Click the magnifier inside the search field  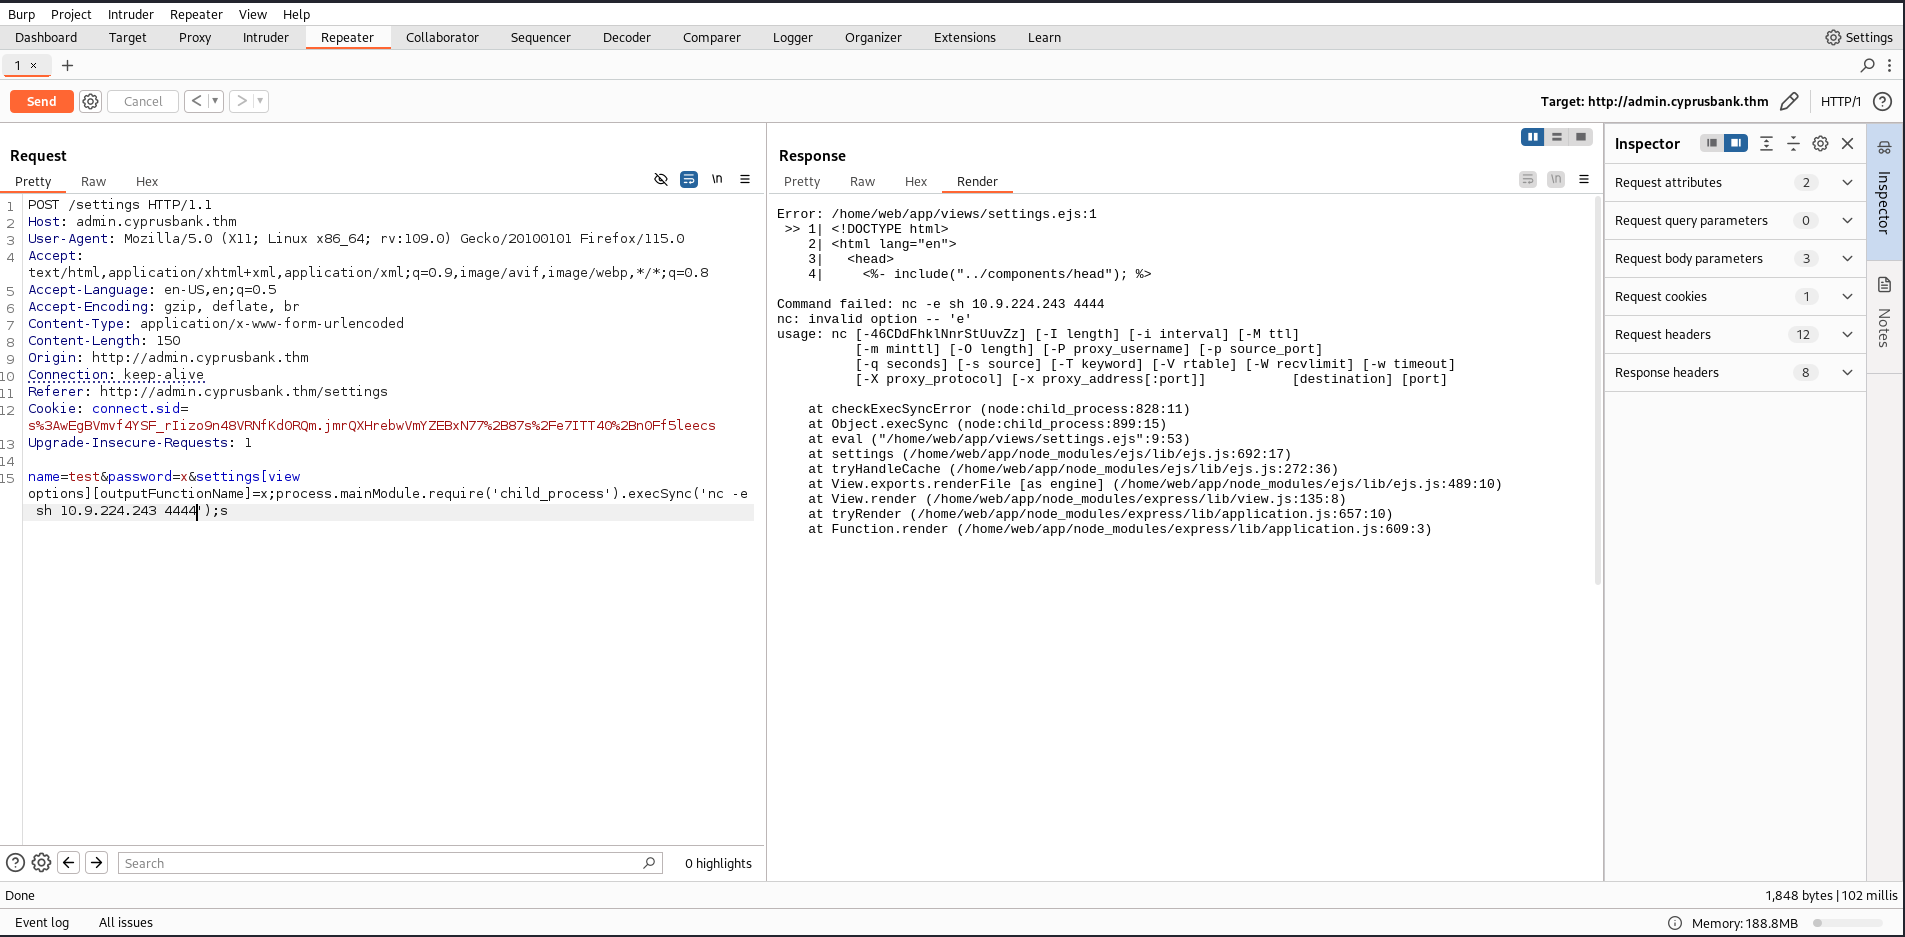(650, 862)
